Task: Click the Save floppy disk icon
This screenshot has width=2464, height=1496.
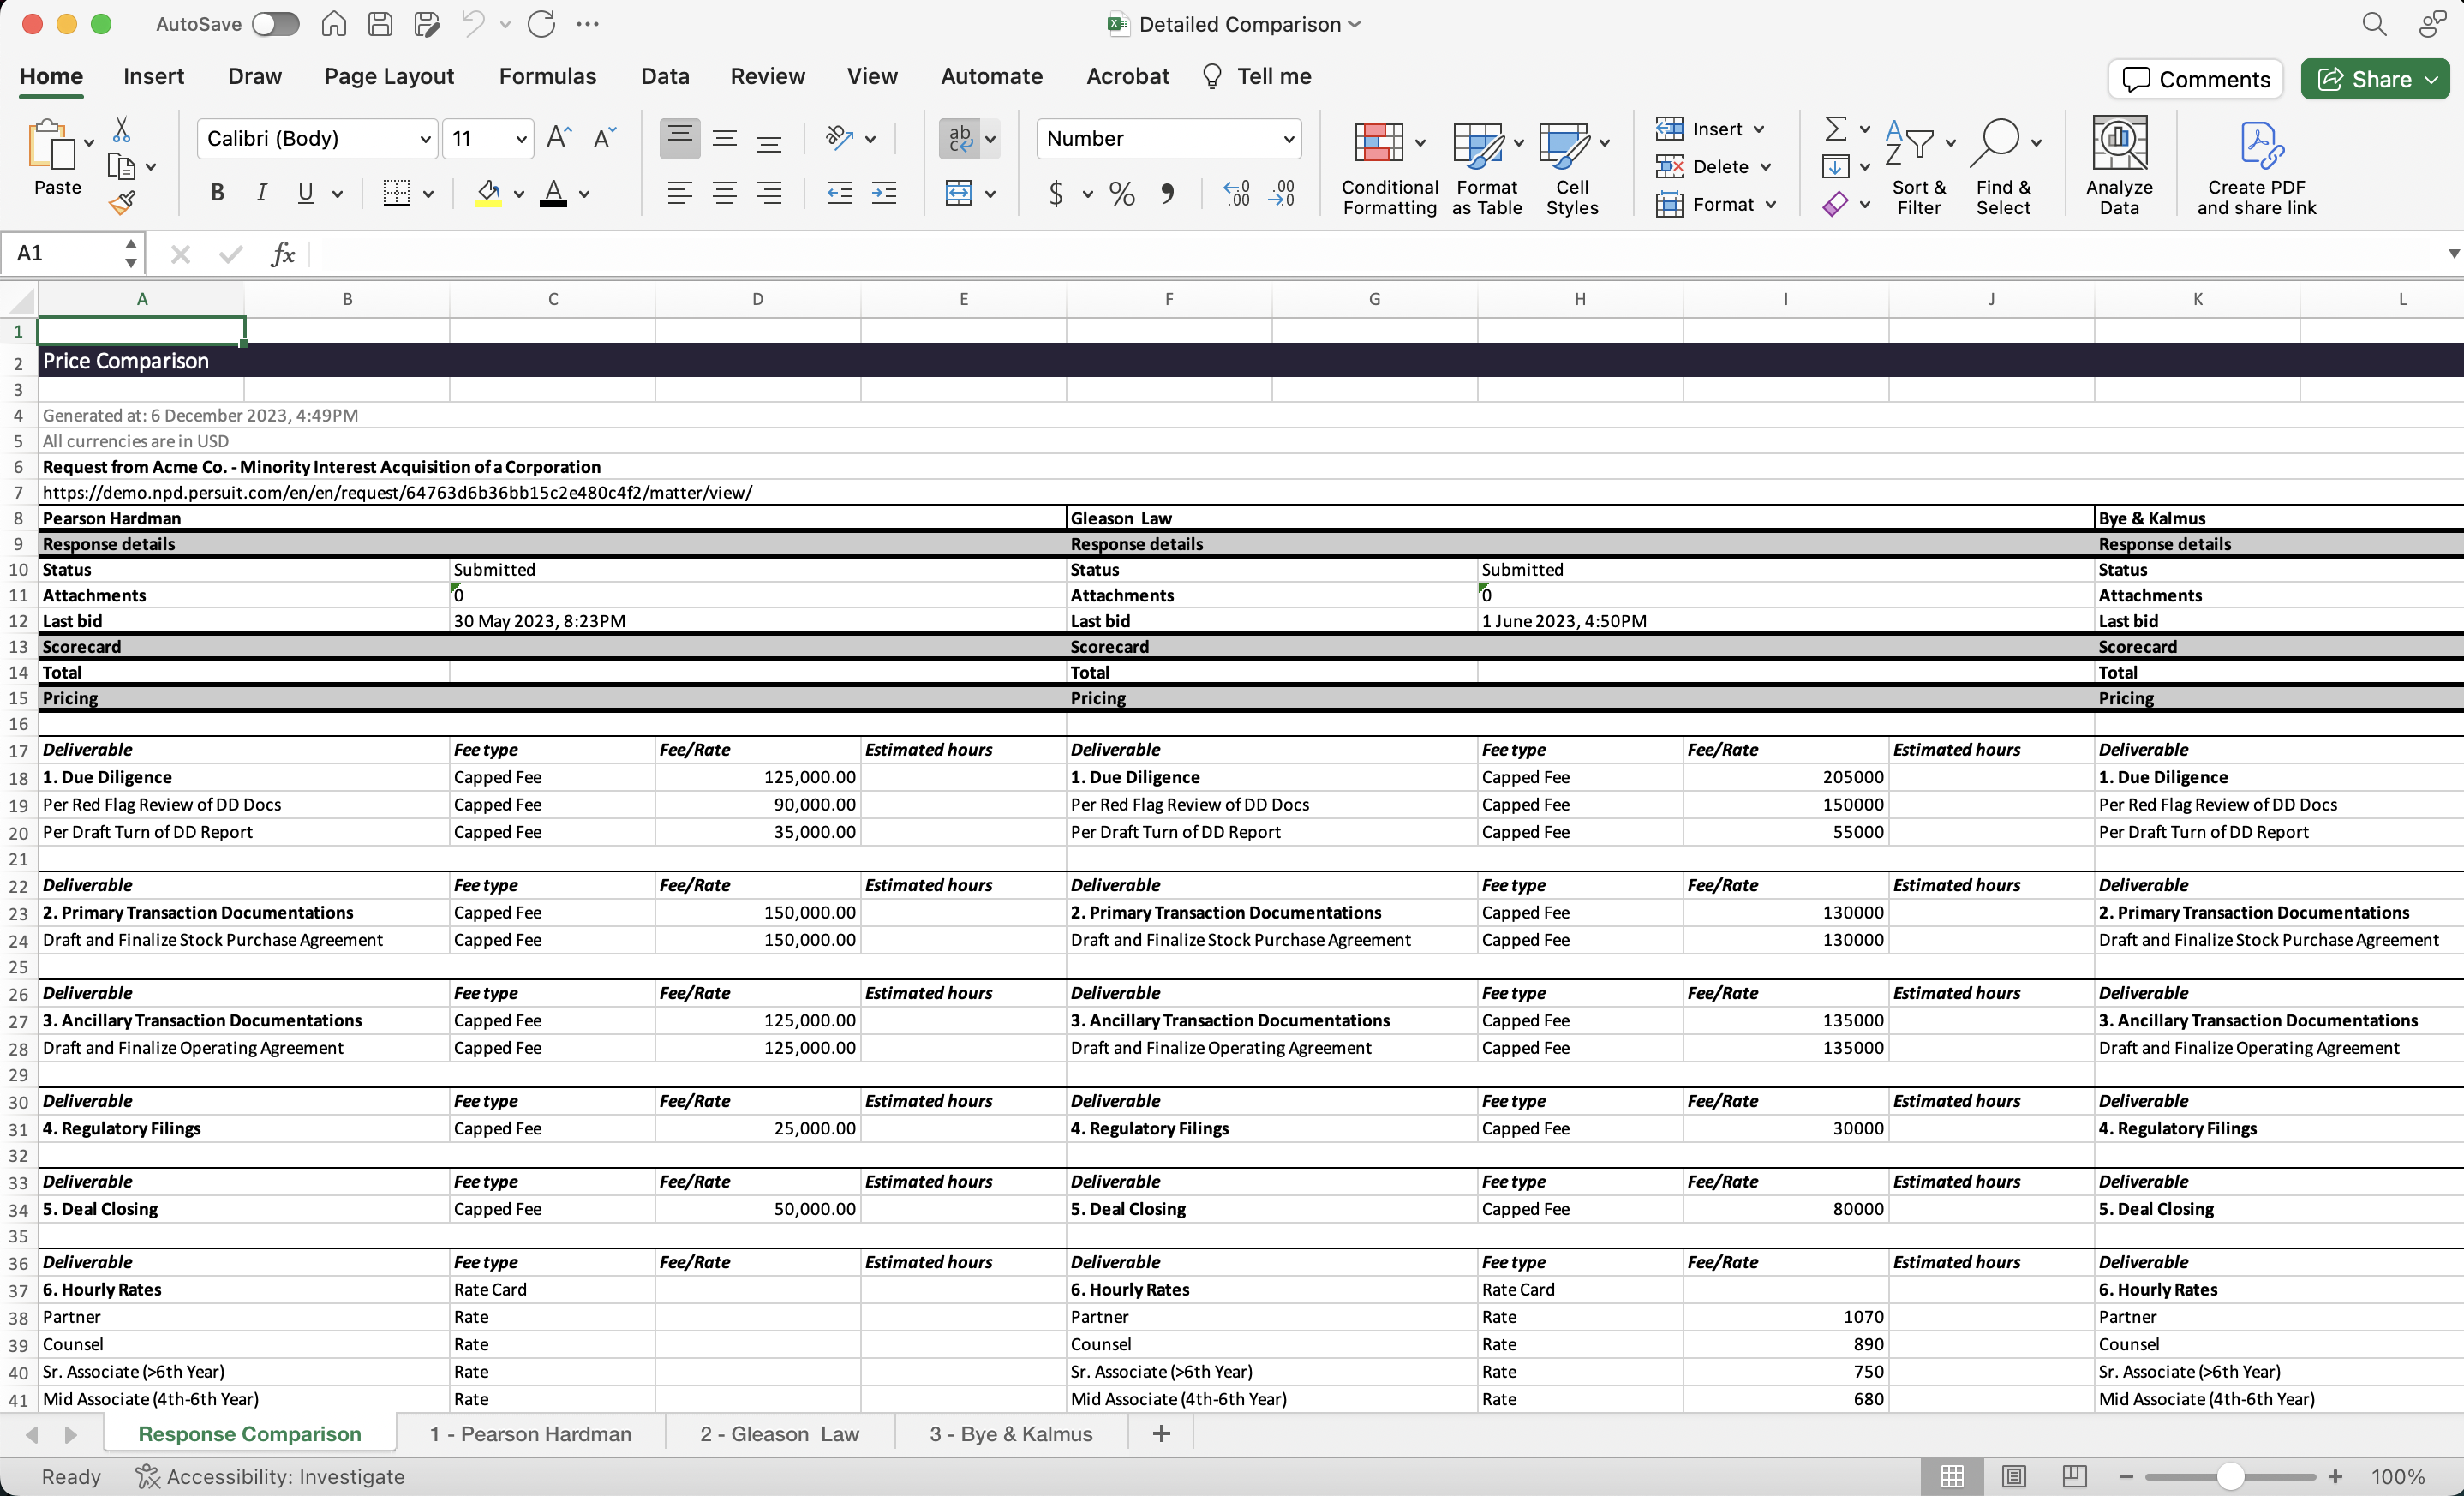Action: pos(380,24)
